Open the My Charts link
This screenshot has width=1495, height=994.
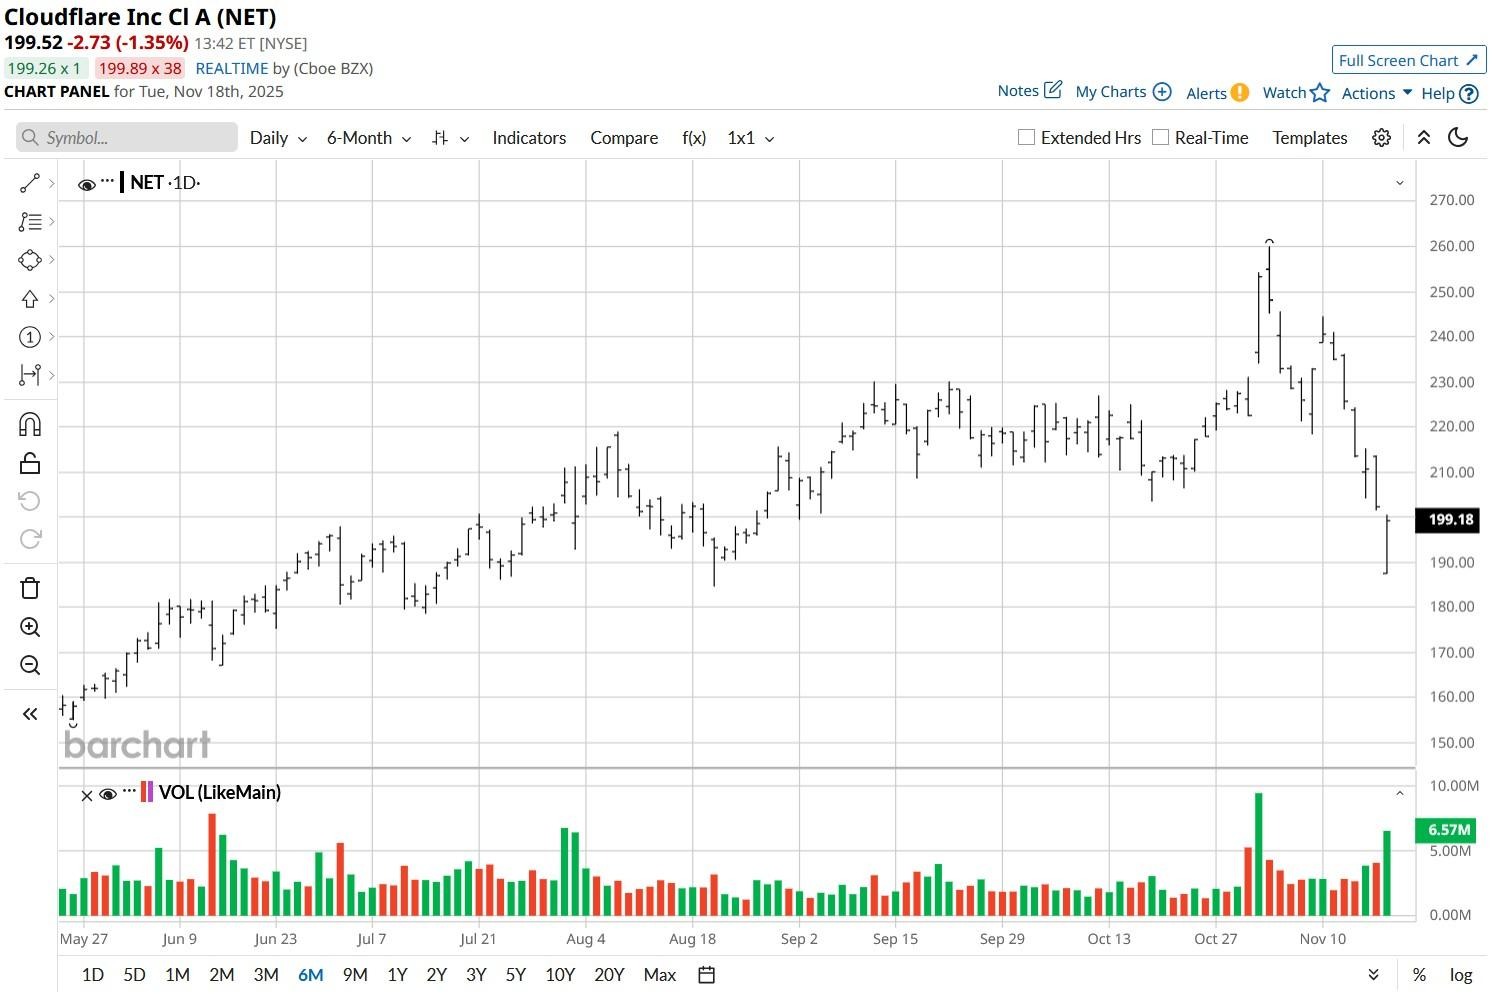[x=1111, y=91]
